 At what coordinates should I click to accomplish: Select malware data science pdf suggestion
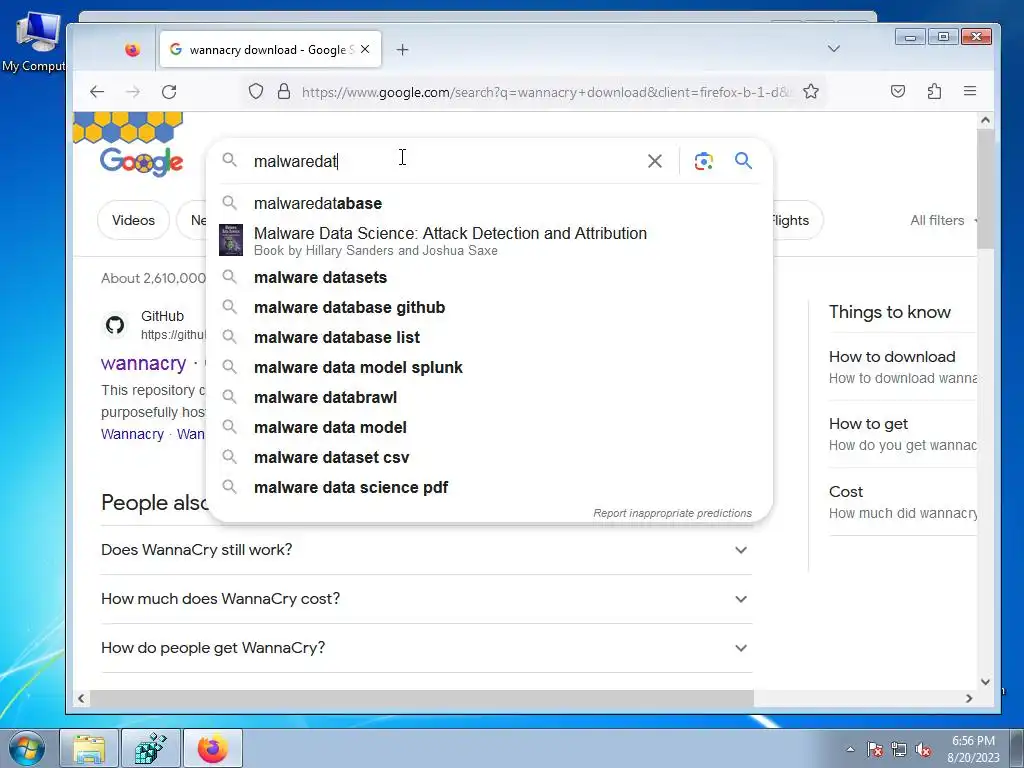coord(488,488)
